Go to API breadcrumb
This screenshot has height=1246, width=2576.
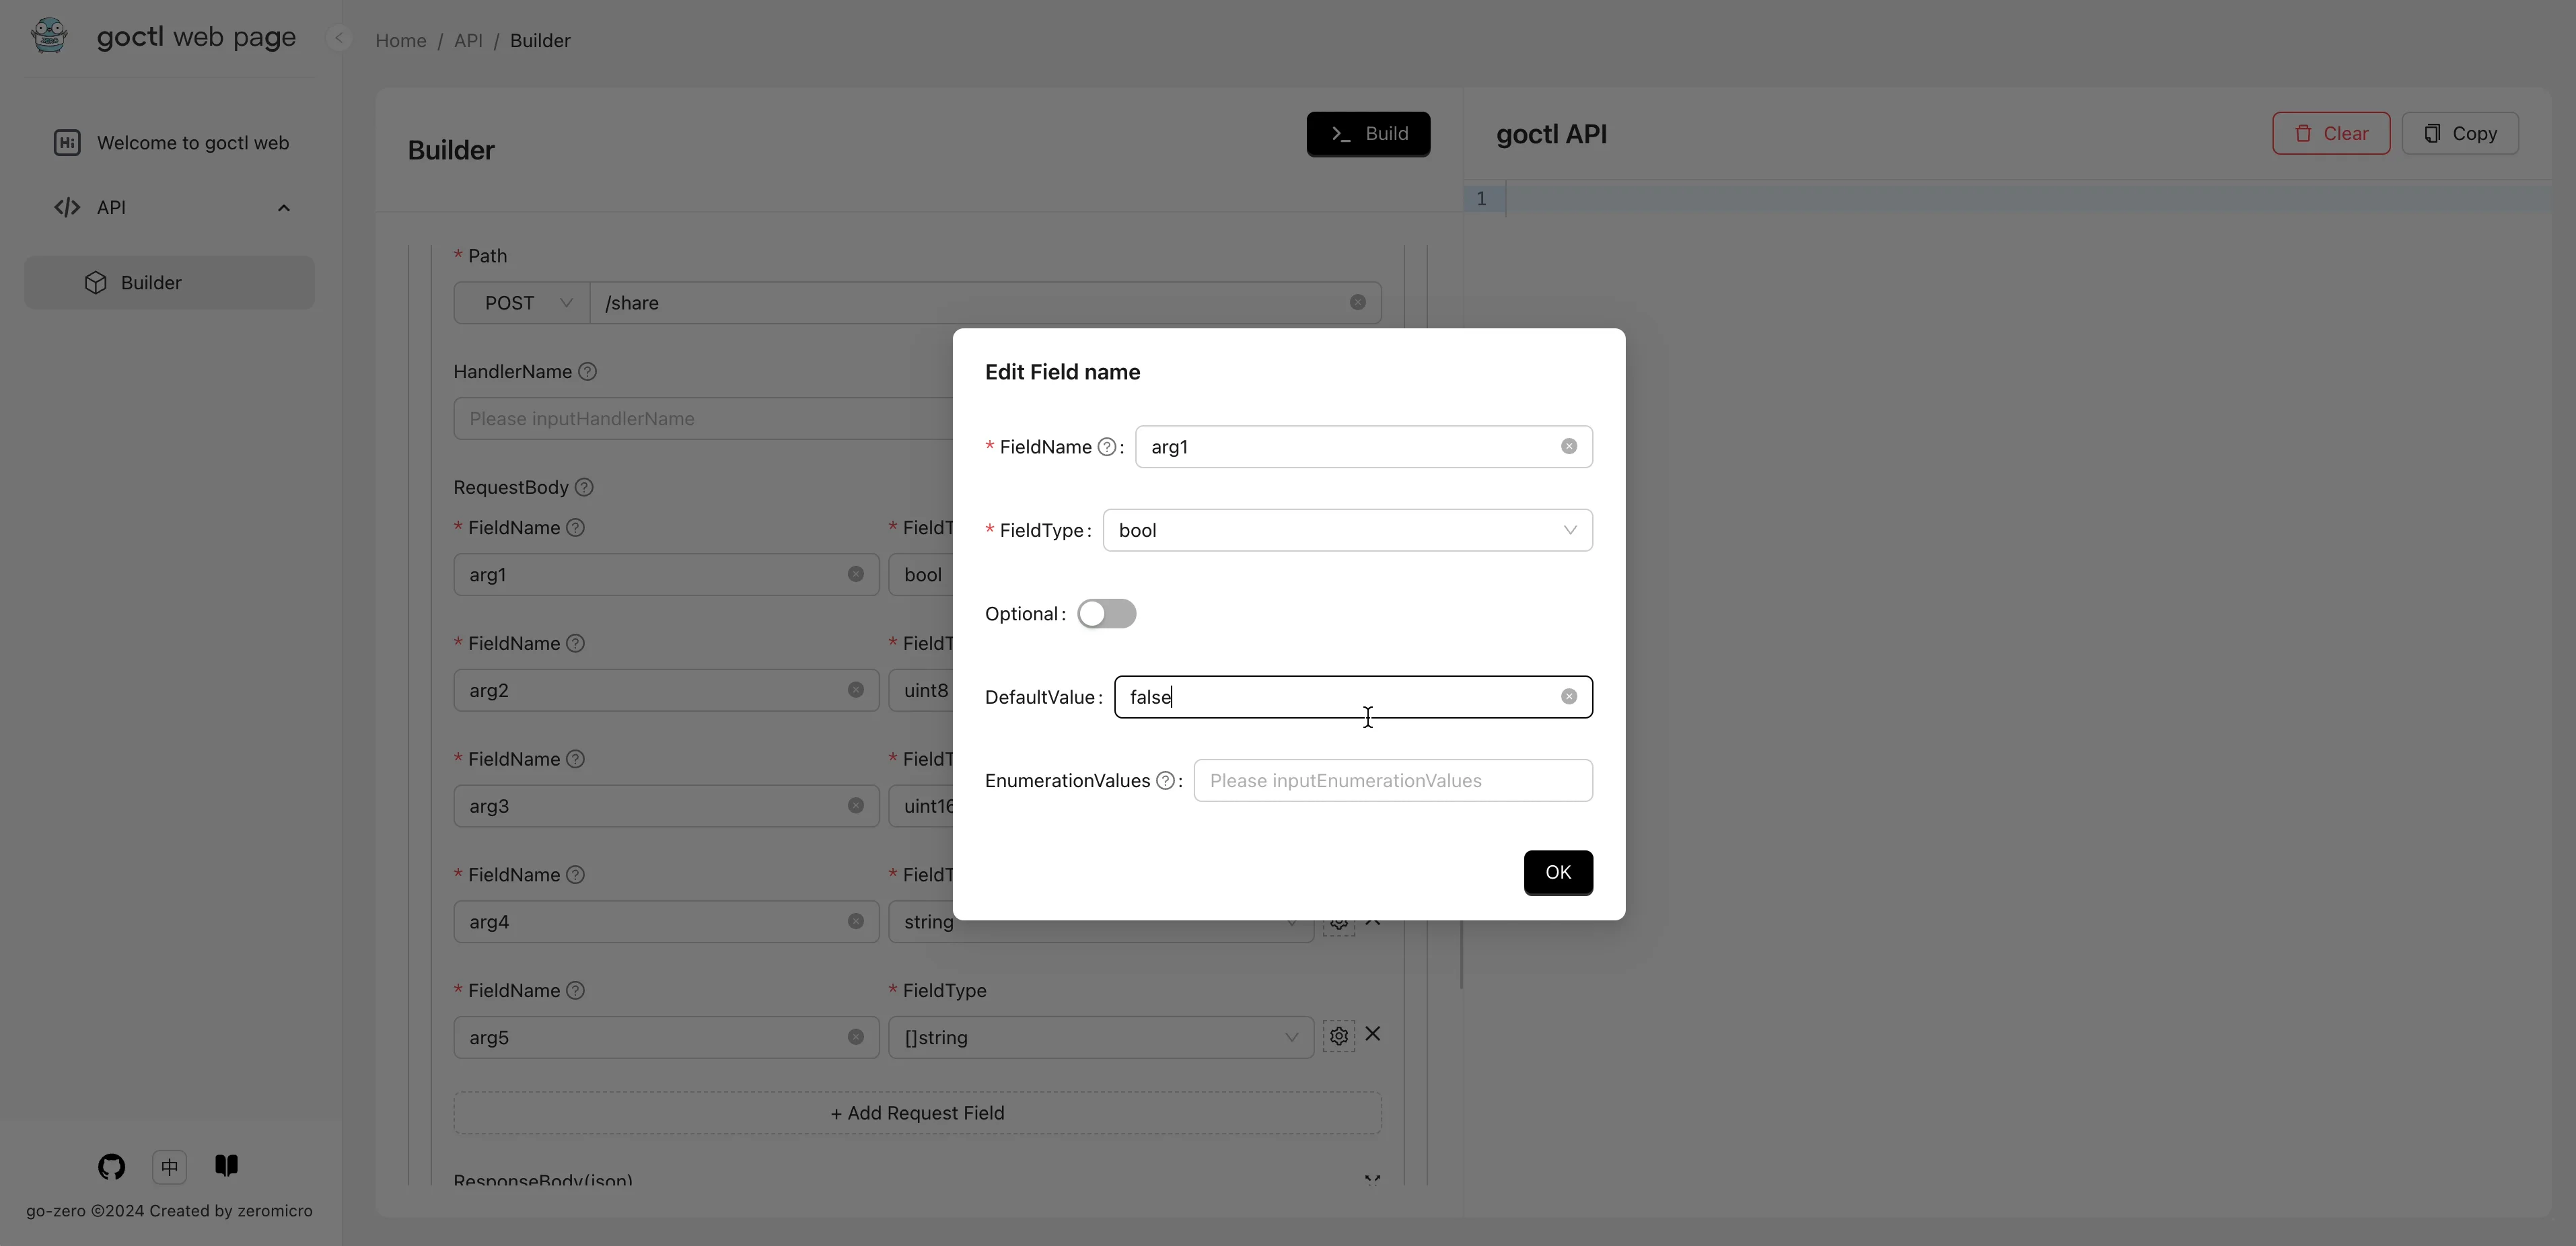click(468, 41)
